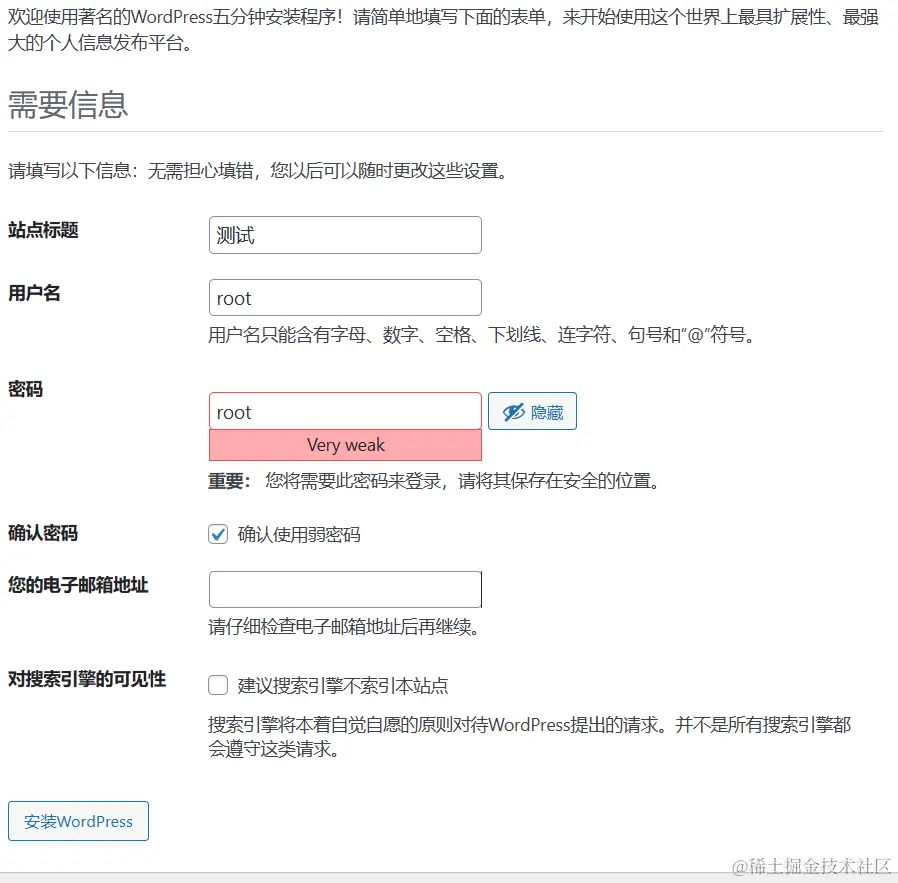The height and width of the screenshot is (883, 898).
Task: Click the 建议搜索引擎不索引本站点 label text
Action: (x=342, y=685)
